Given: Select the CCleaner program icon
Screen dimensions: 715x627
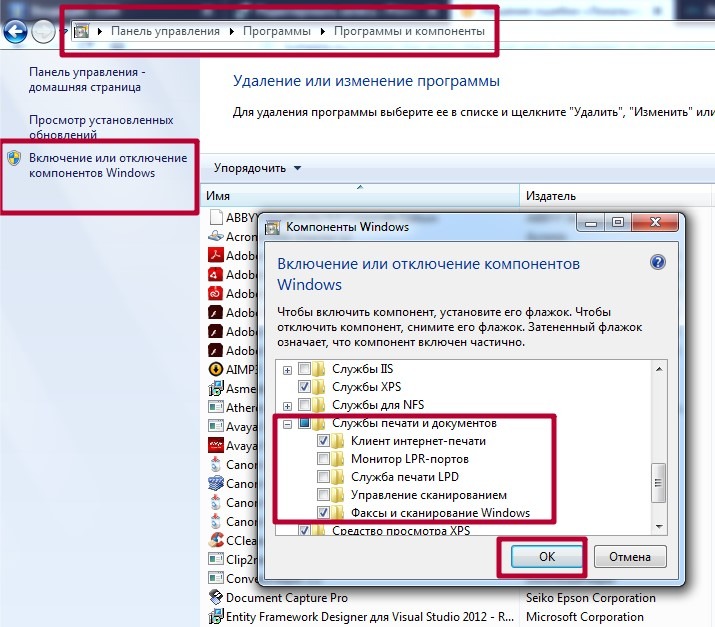Looking at the screenshot, I should point(216,540).
